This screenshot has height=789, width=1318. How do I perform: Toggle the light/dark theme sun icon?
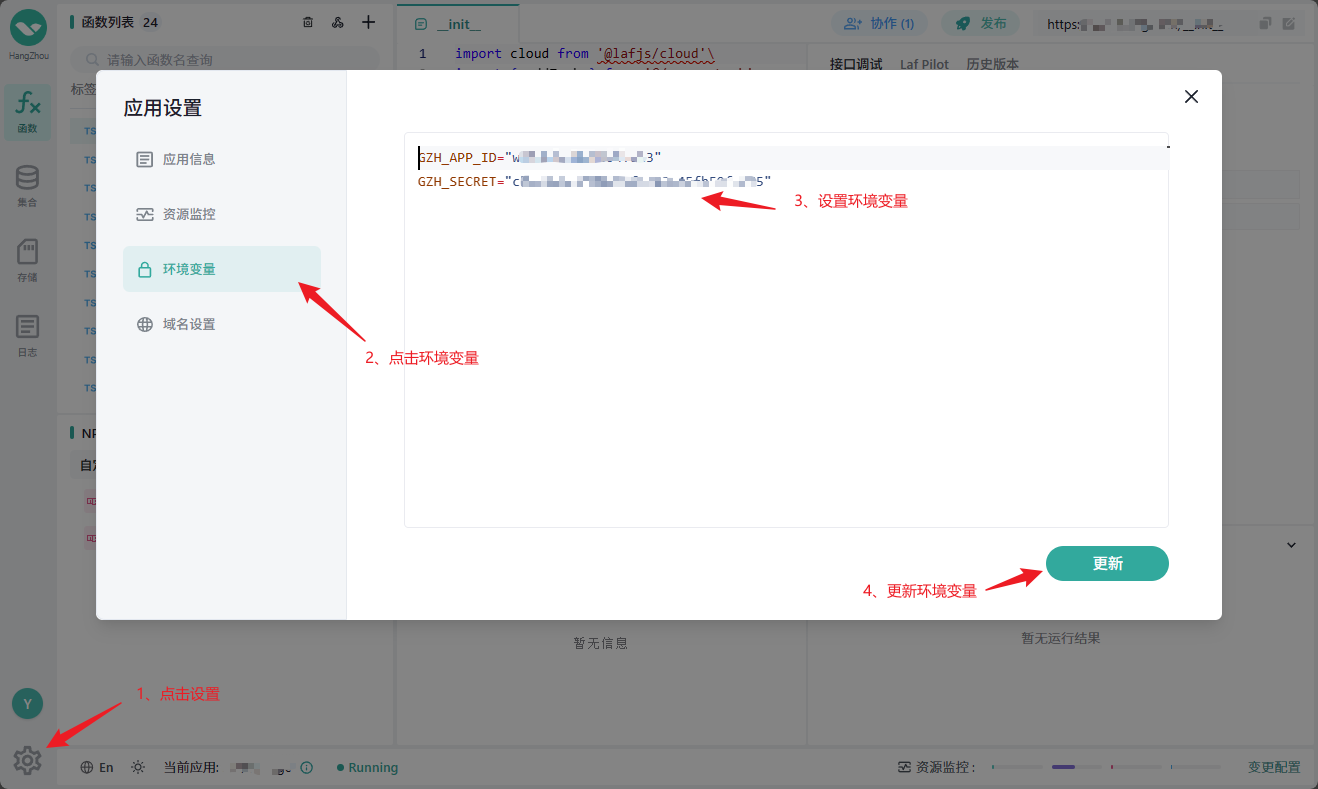[138, 767]
